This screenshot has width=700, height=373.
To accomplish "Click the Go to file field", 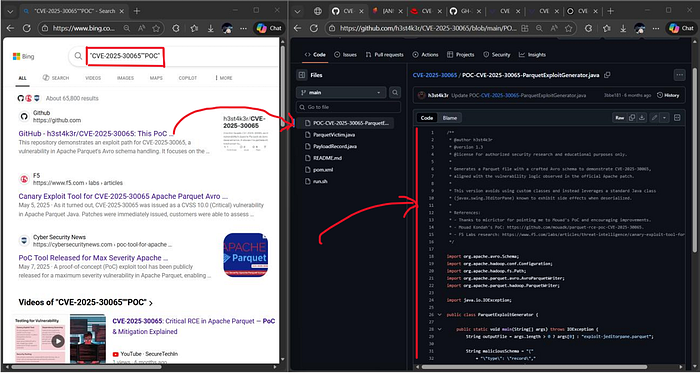I will click(349, 107).
